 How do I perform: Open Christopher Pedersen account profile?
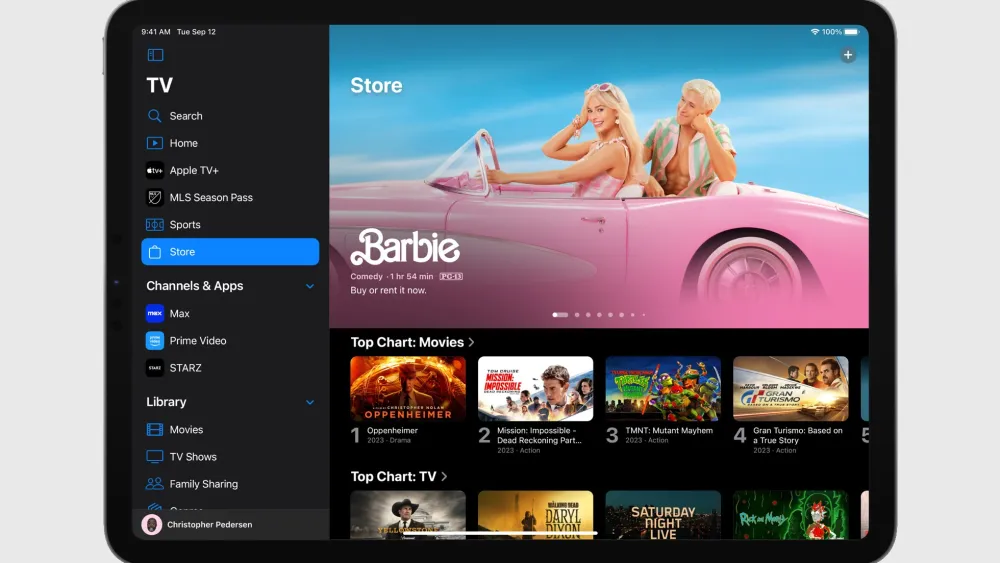coord(210,525)
